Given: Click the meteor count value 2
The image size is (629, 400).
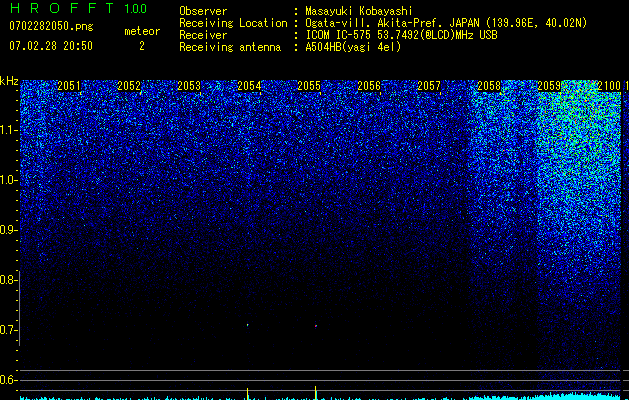Looking at the screenshot, I should [142, 46].
